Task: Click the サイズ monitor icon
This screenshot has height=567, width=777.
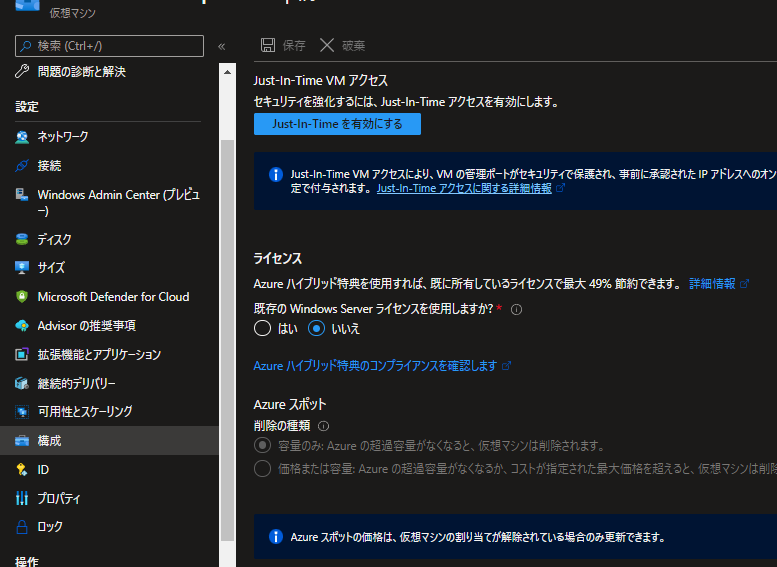Action: point(22,268)
